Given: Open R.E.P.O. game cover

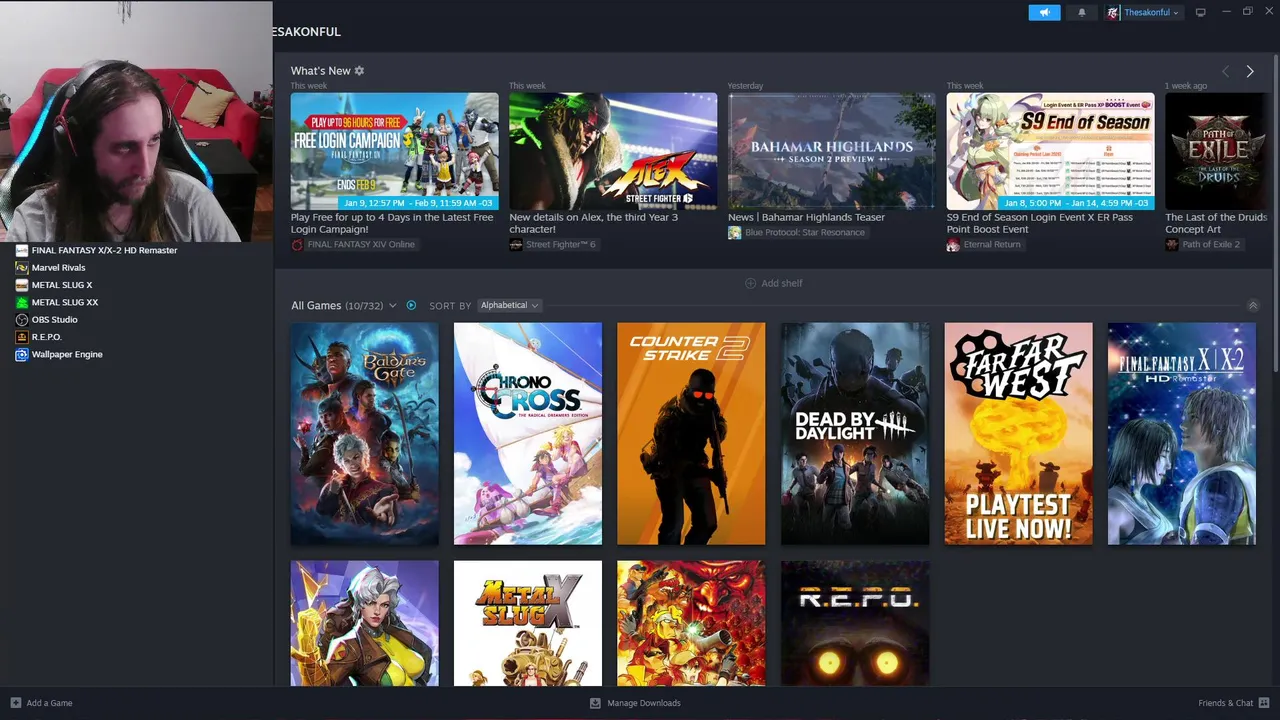Looking at the screenshot, I should click(x=855, y=623).
